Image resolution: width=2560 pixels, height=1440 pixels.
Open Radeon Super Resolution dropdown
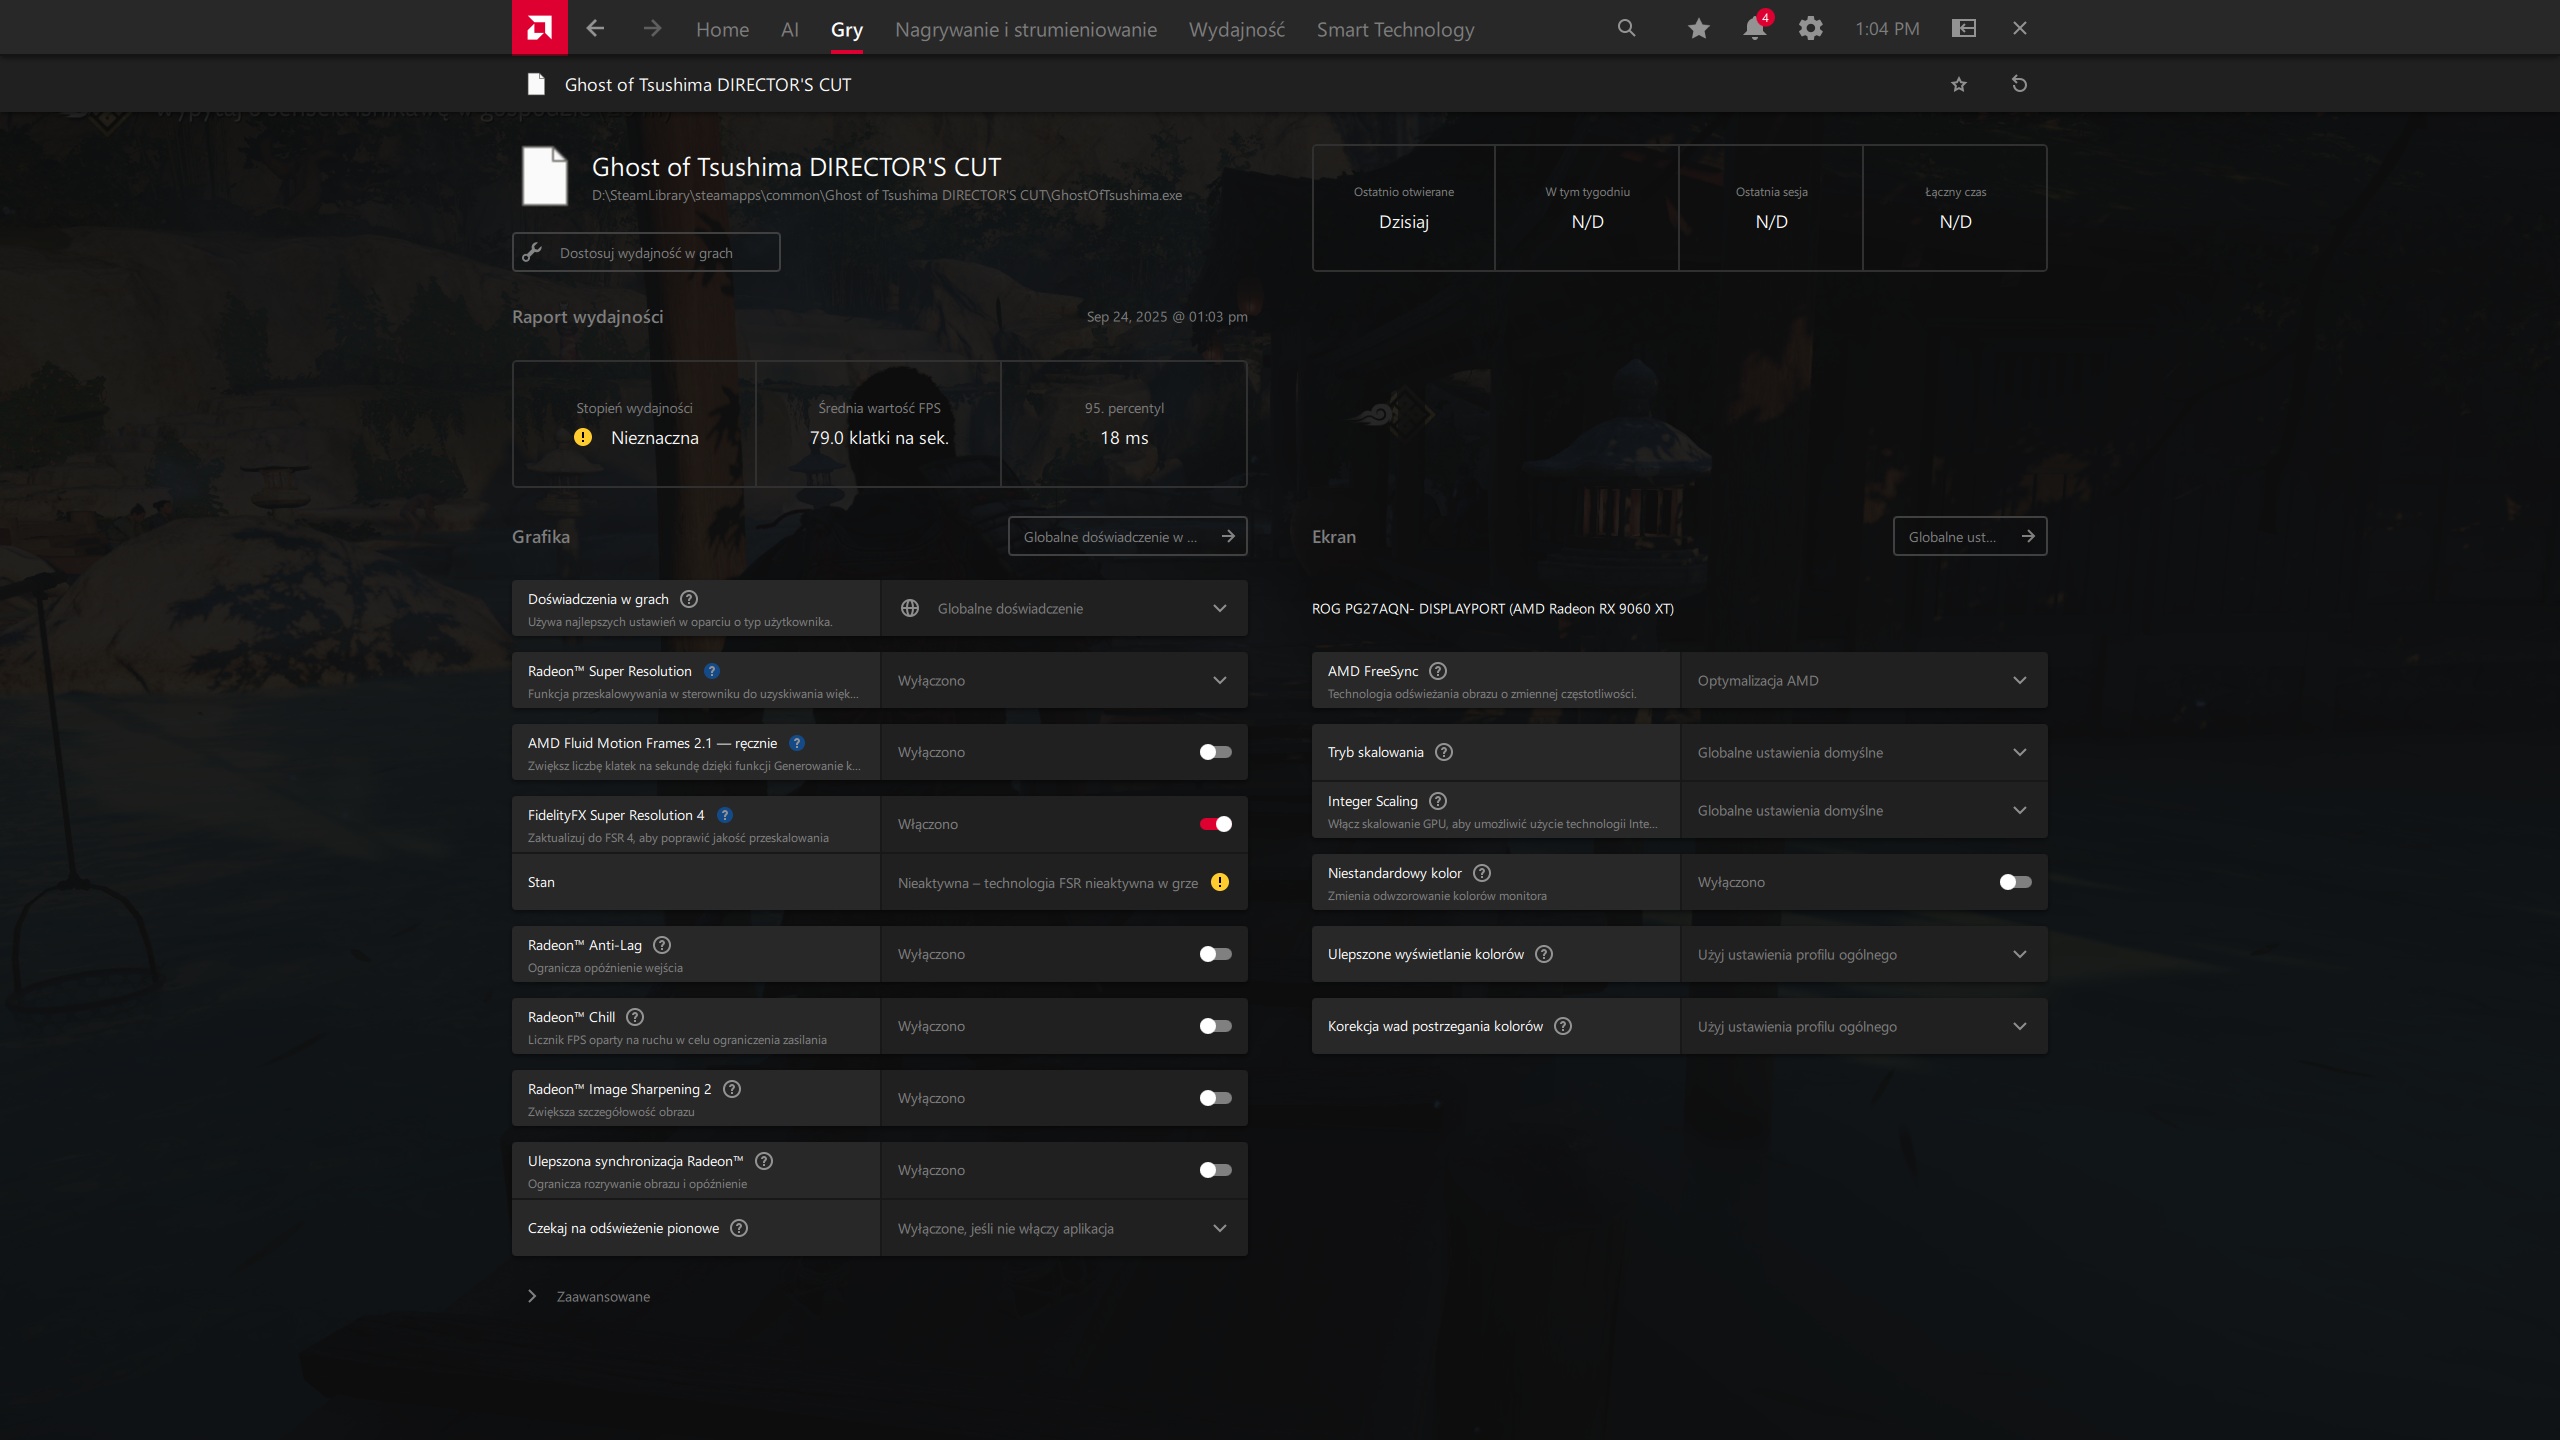coord(1064,680)
